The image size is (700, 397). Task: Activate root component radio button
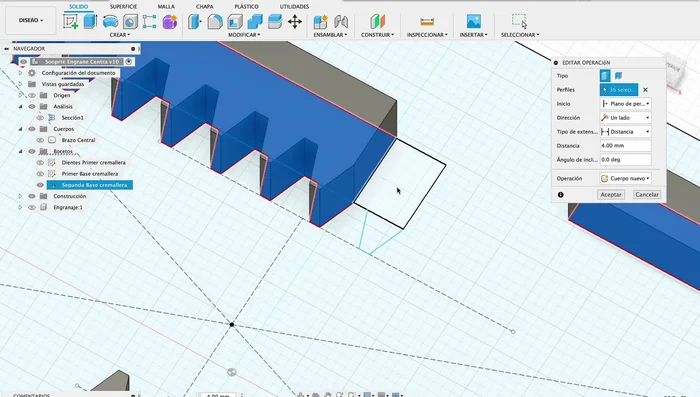(129, 62)
